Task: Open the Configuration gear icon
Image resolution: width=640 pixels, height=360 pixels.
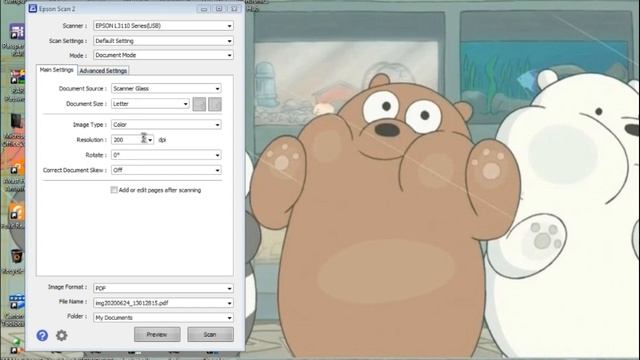Action: [x=62, y=336]
